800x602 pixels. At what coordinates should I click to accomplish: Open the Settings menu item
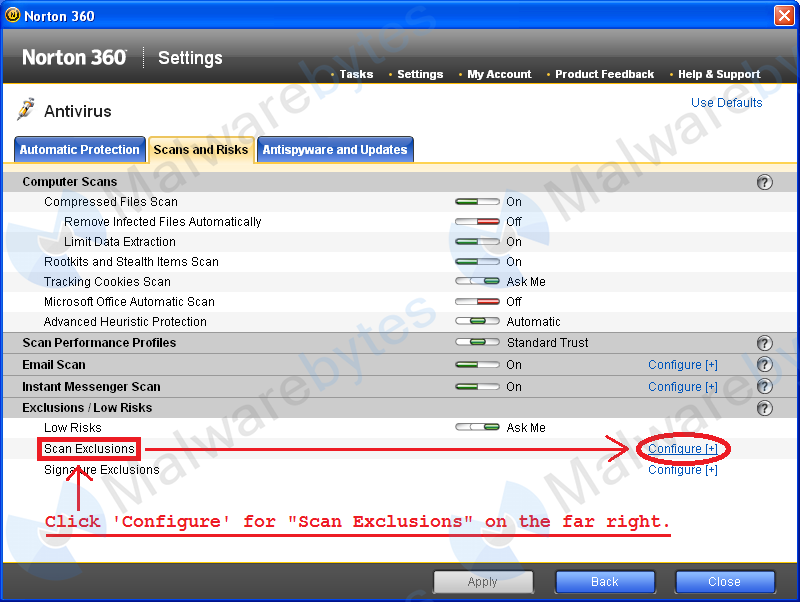pyautogui.click(x=420, y=74)
